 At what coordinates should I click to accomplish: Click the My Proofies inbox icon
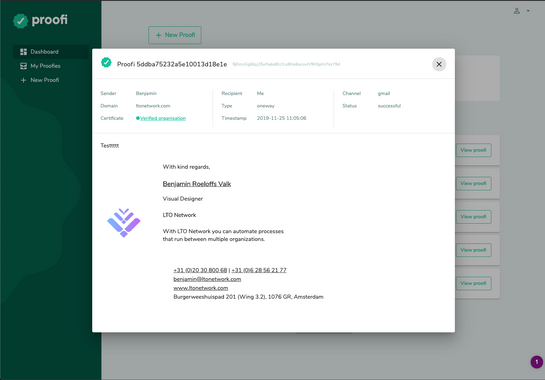coord(23,66)
